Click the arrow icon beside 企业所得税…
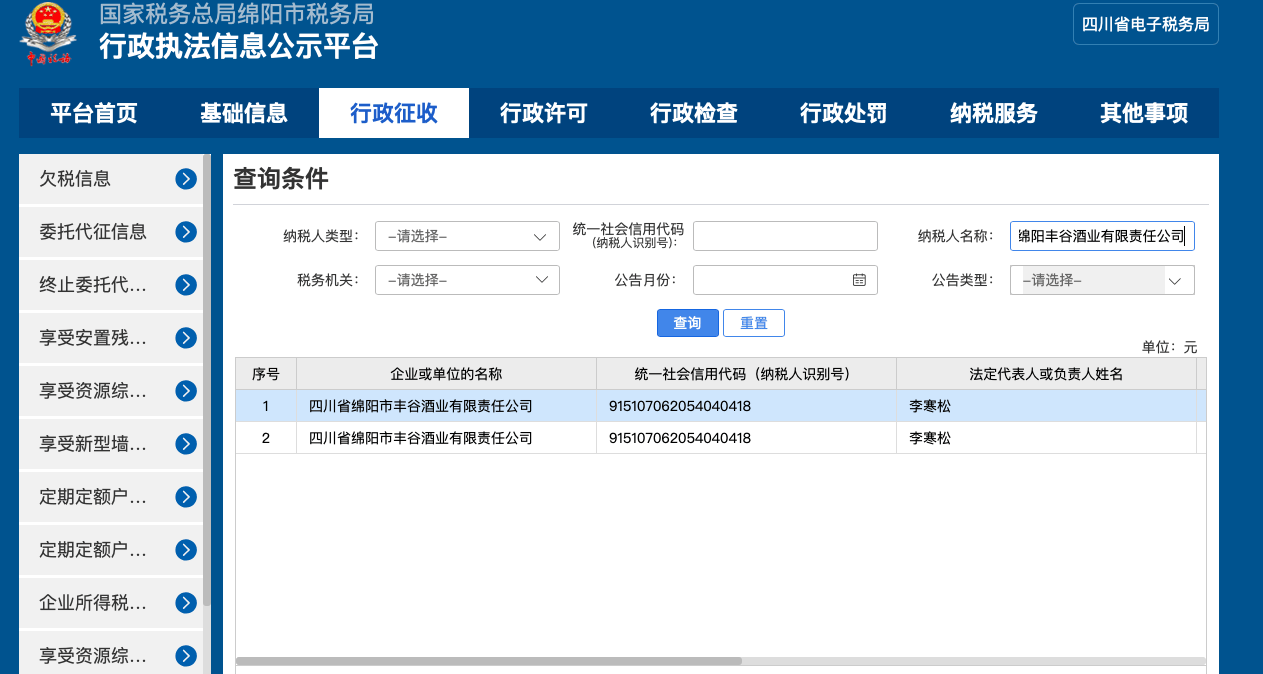 (186, 603)
